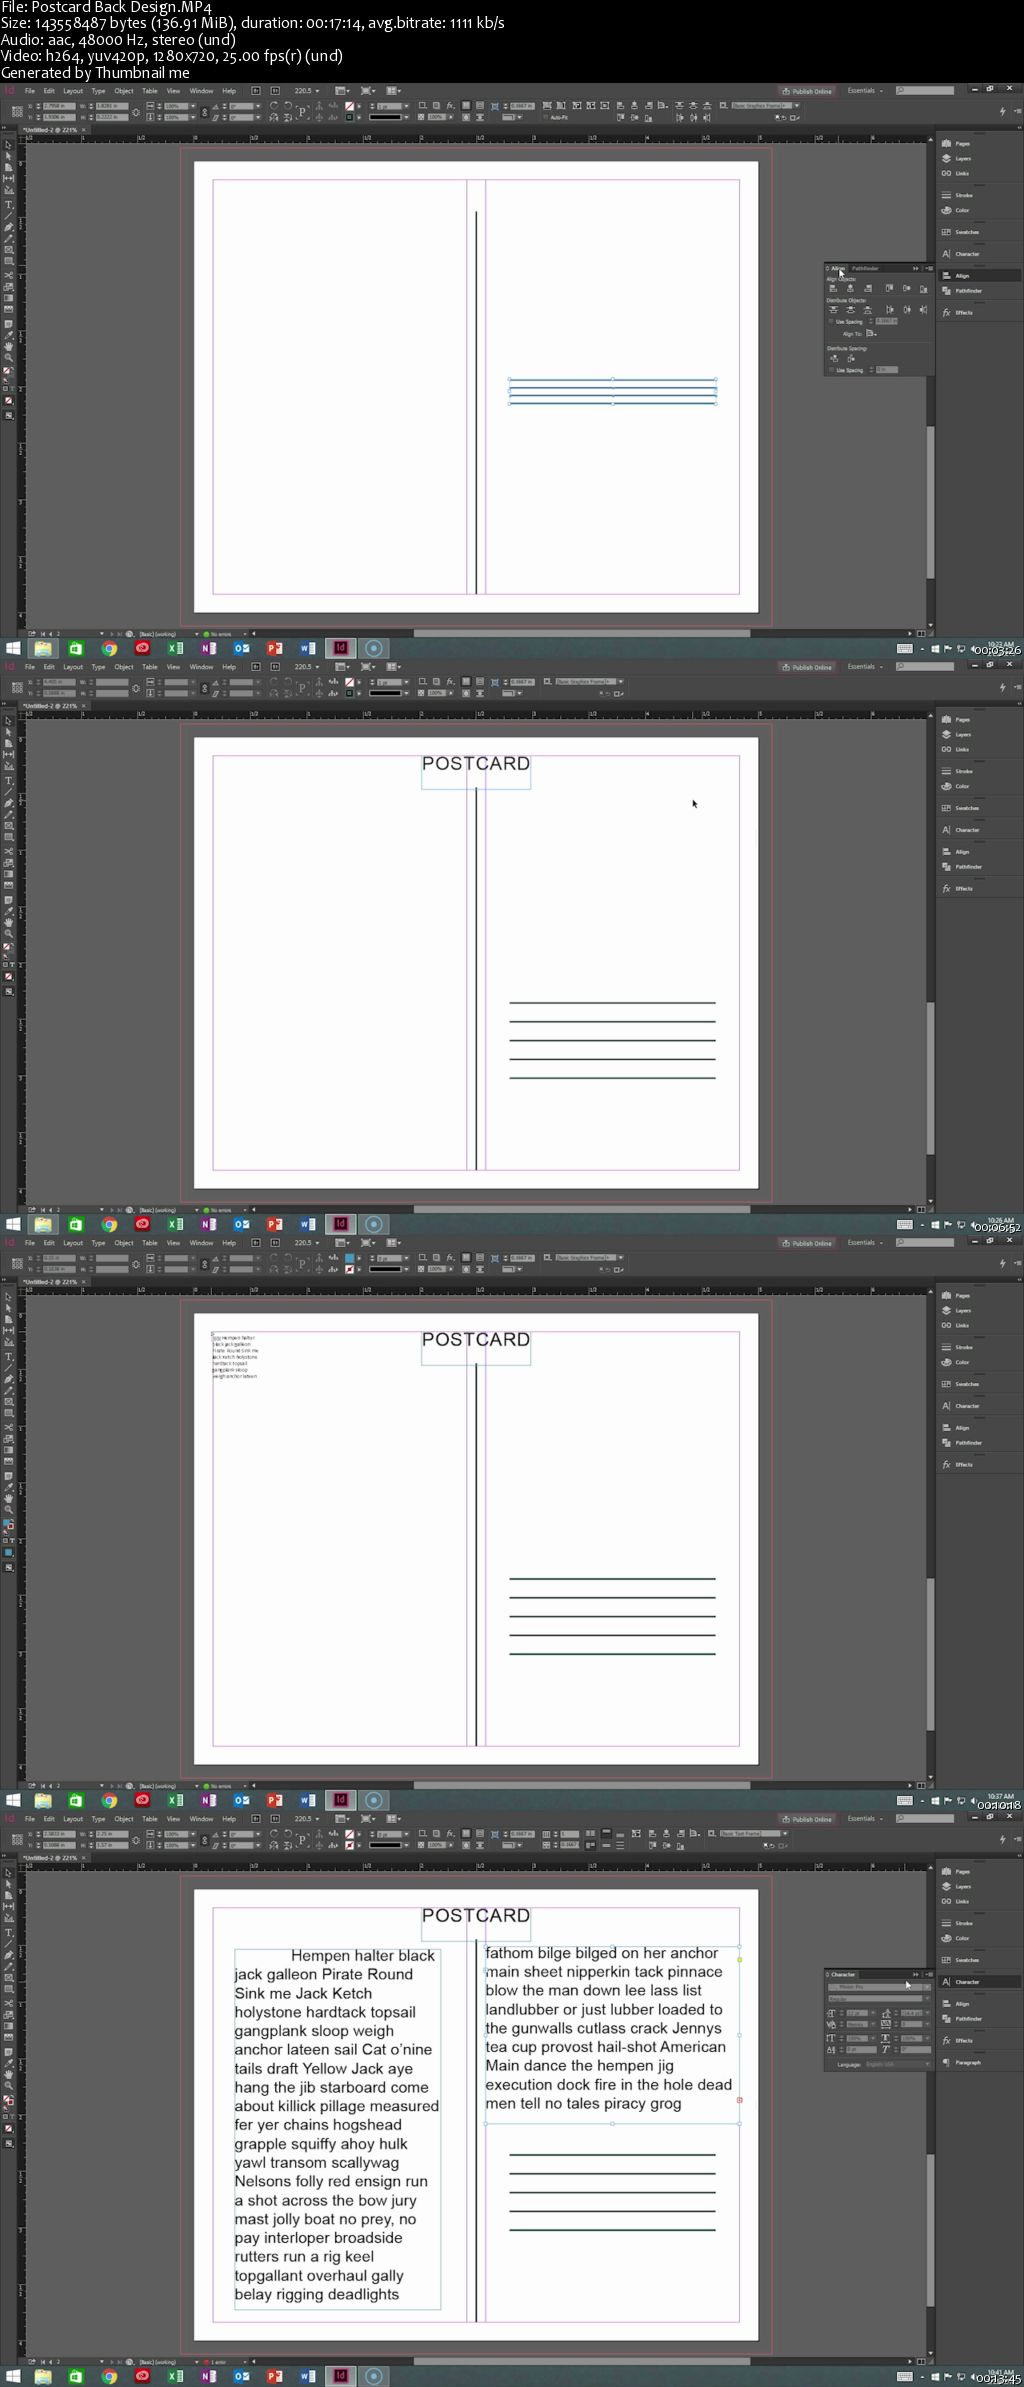Click Publish Online in the 00:03:26 frame
The width and height of the screenshot is (1024, 2387).
point(807,91)
